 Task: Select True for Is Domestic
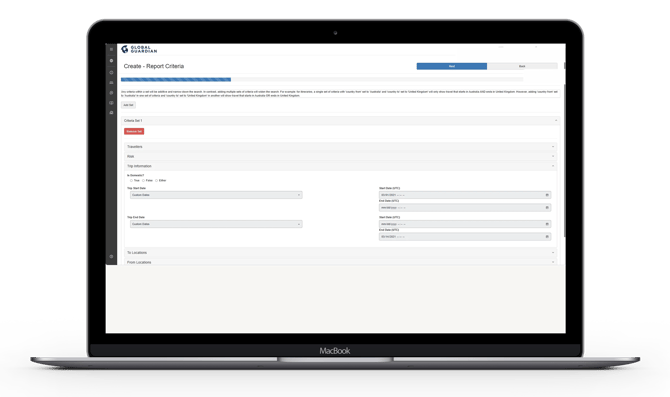tap(131, 180)
